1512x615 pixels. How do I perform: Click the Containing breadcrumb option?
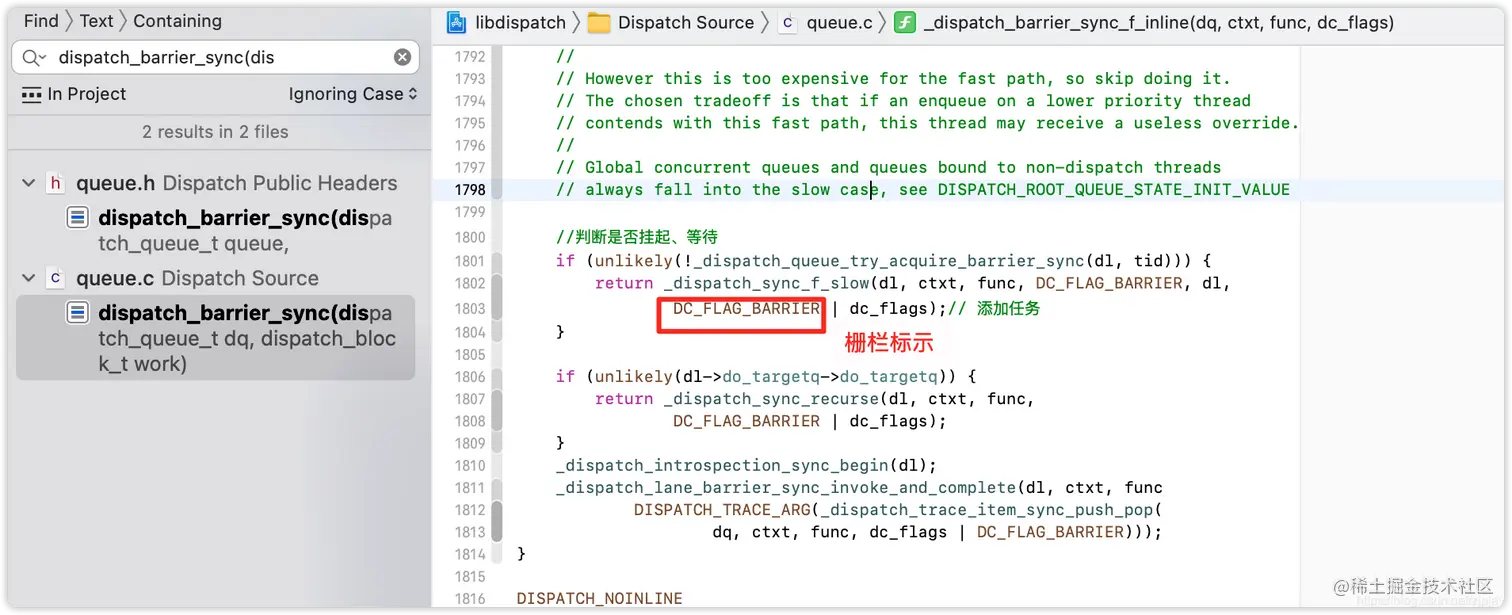click(x=178, y=20)
